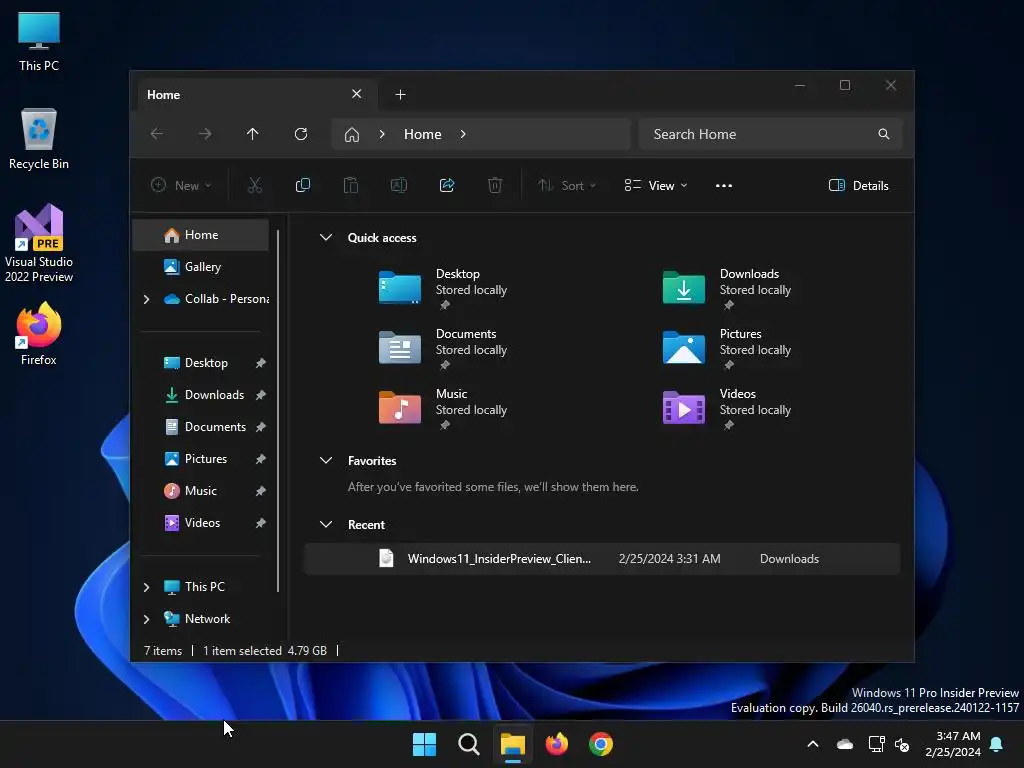Image resolution: width=1024 pixels, height=768 pixels.
Task: Launch Chrome from the taskbar
Action: pyautogui.click(x=601, y=744)
